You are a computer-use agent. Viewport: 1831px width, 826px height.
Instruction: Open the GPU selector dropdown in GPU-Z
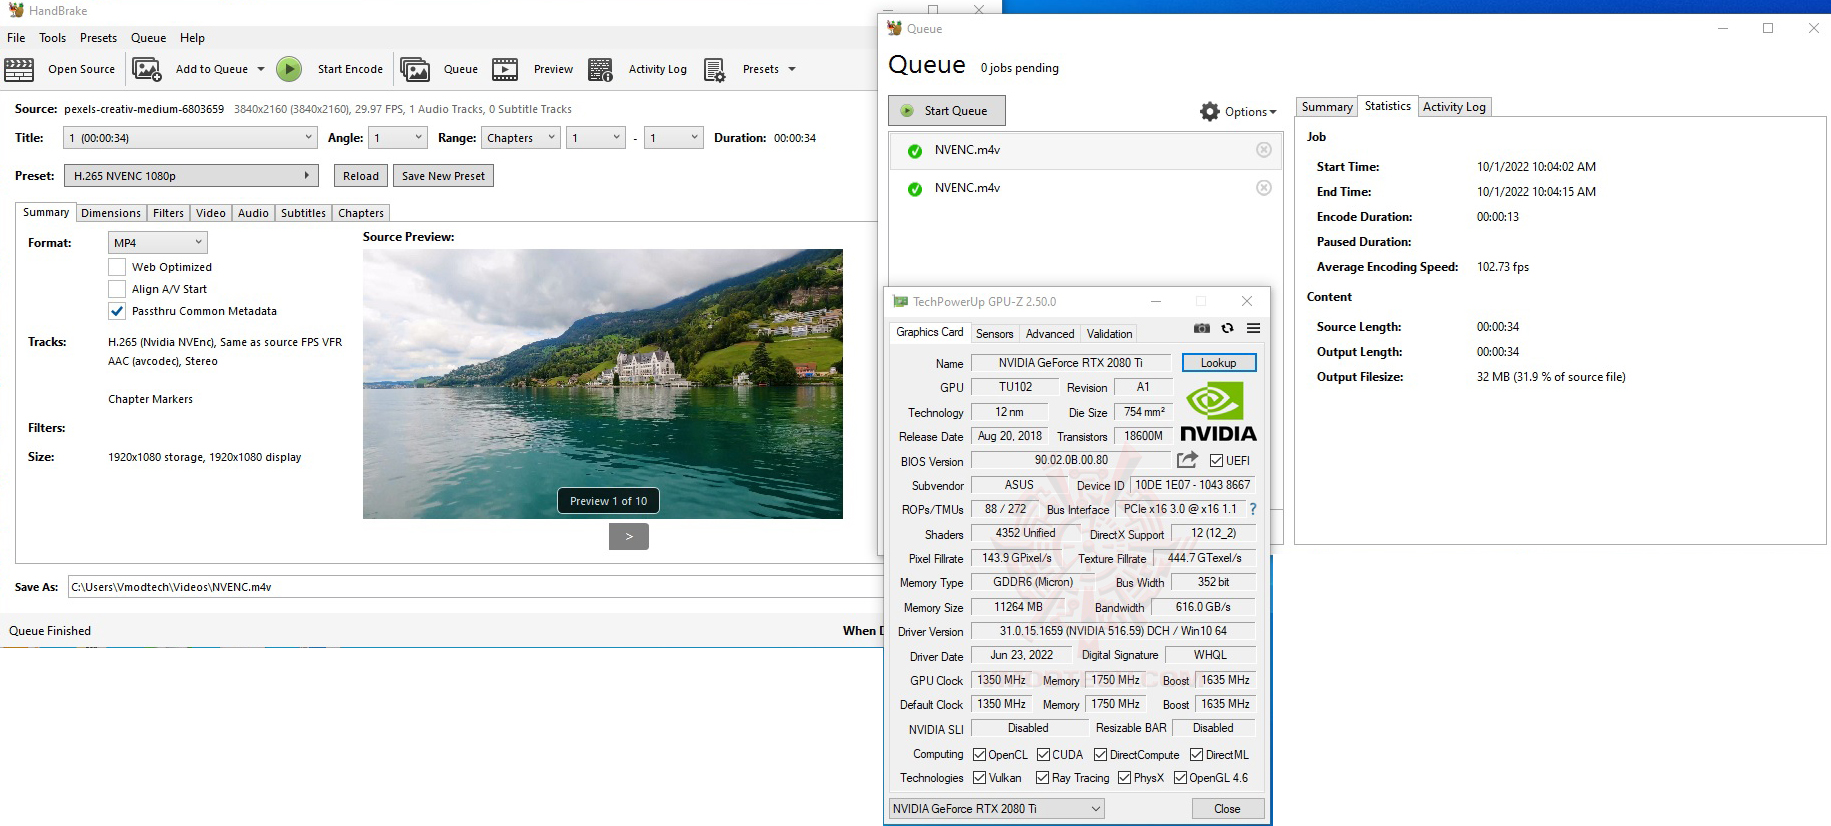pyautogui.click(x=997, y=809)
